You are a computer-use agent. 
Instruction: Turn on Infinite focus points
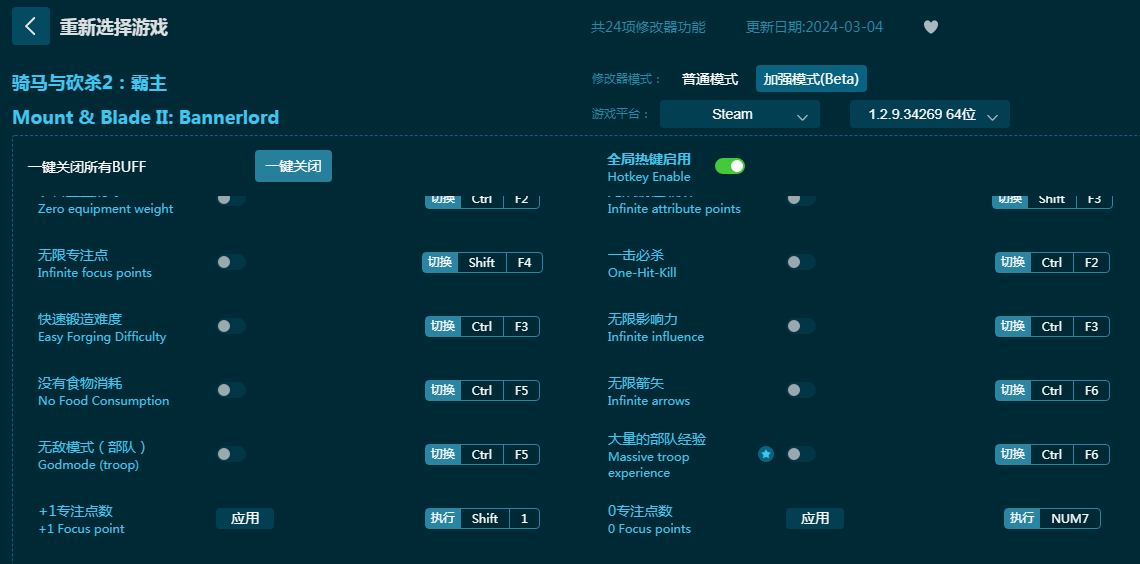pos(231,262)
